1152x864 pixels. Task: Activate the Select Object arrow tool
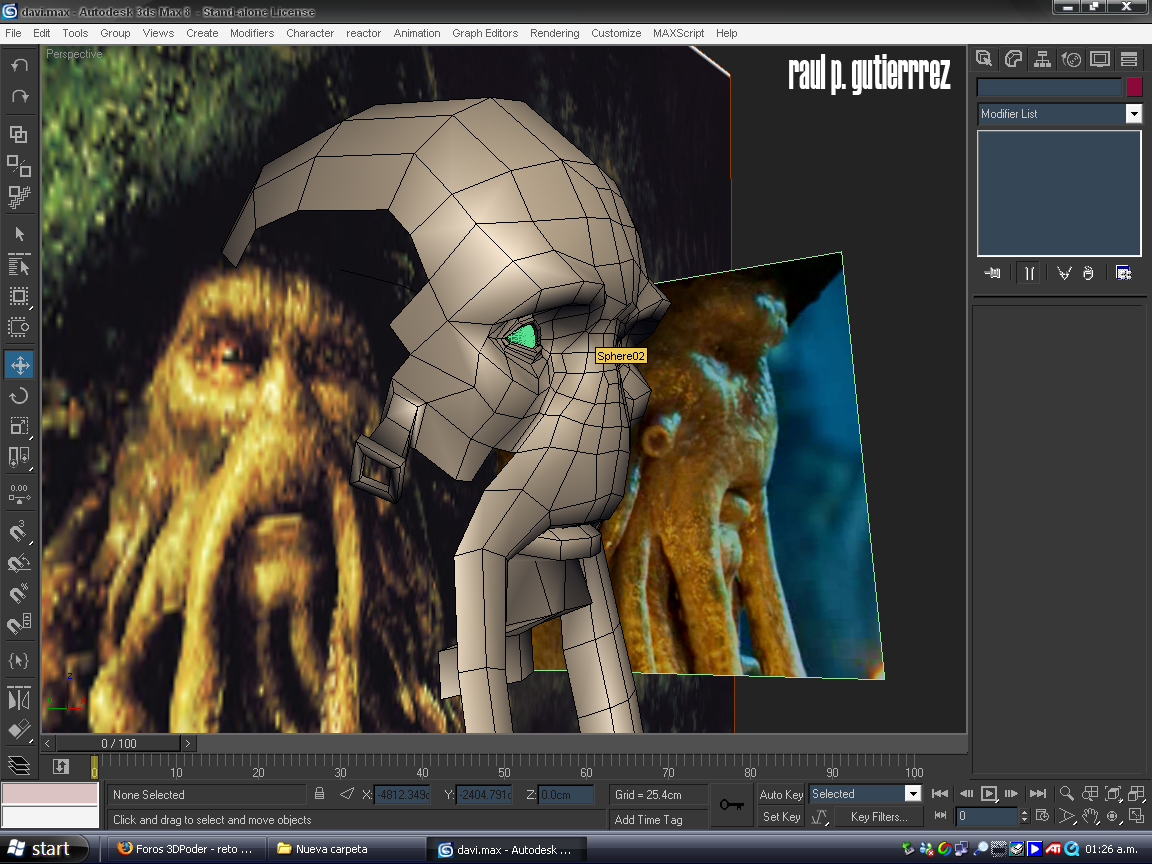[19, 234]
